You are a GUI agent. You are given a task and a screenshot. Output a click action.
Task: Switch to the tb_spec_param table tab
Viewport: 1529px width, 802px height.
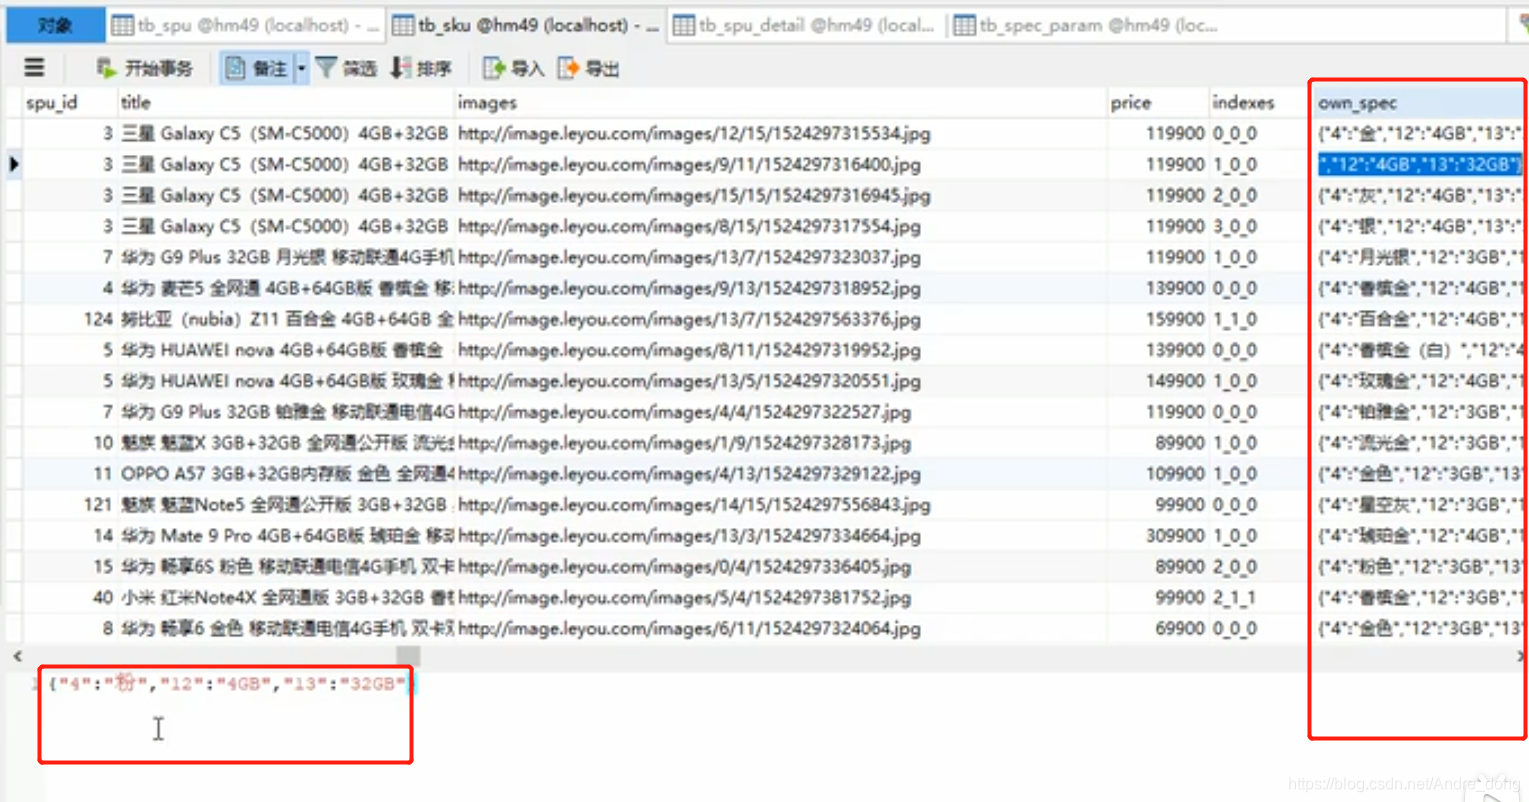coord(1086,25)
